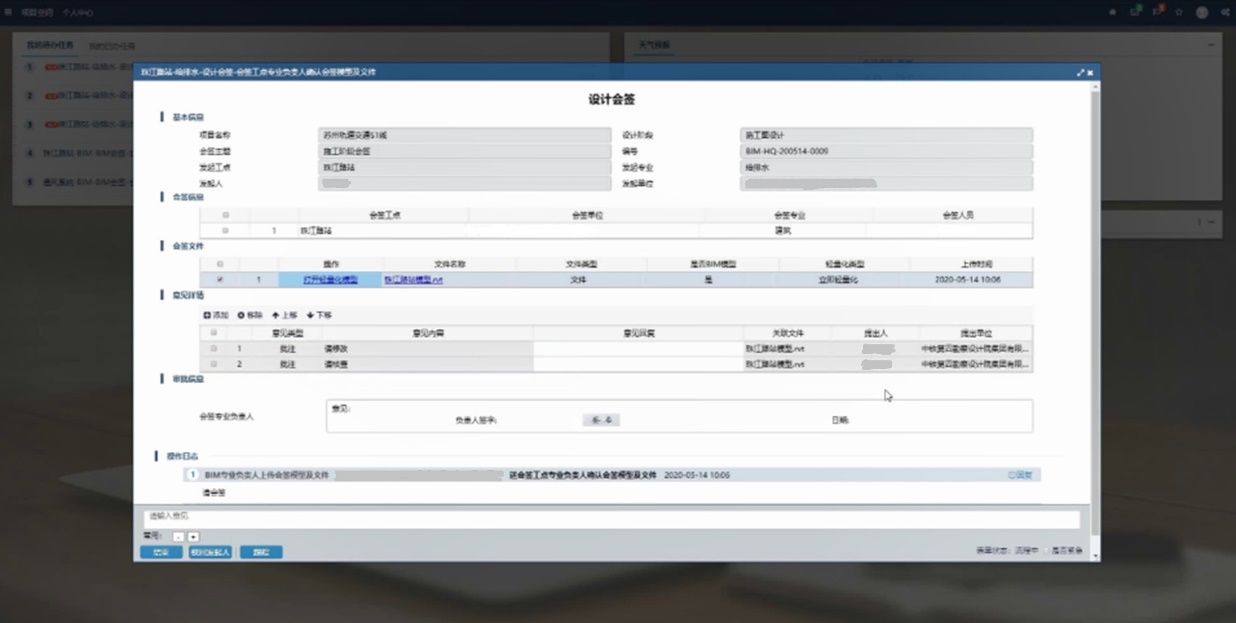Toggle the 是否紧急 checkbox at dialog bottom
The image size is (1236, 623).
pyautogui.click(x=1047, y=551)
